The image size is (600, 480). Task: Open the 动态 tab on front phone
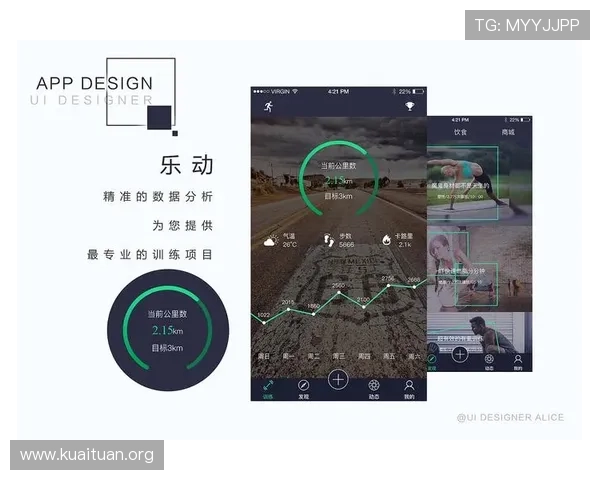coord(374,389)
